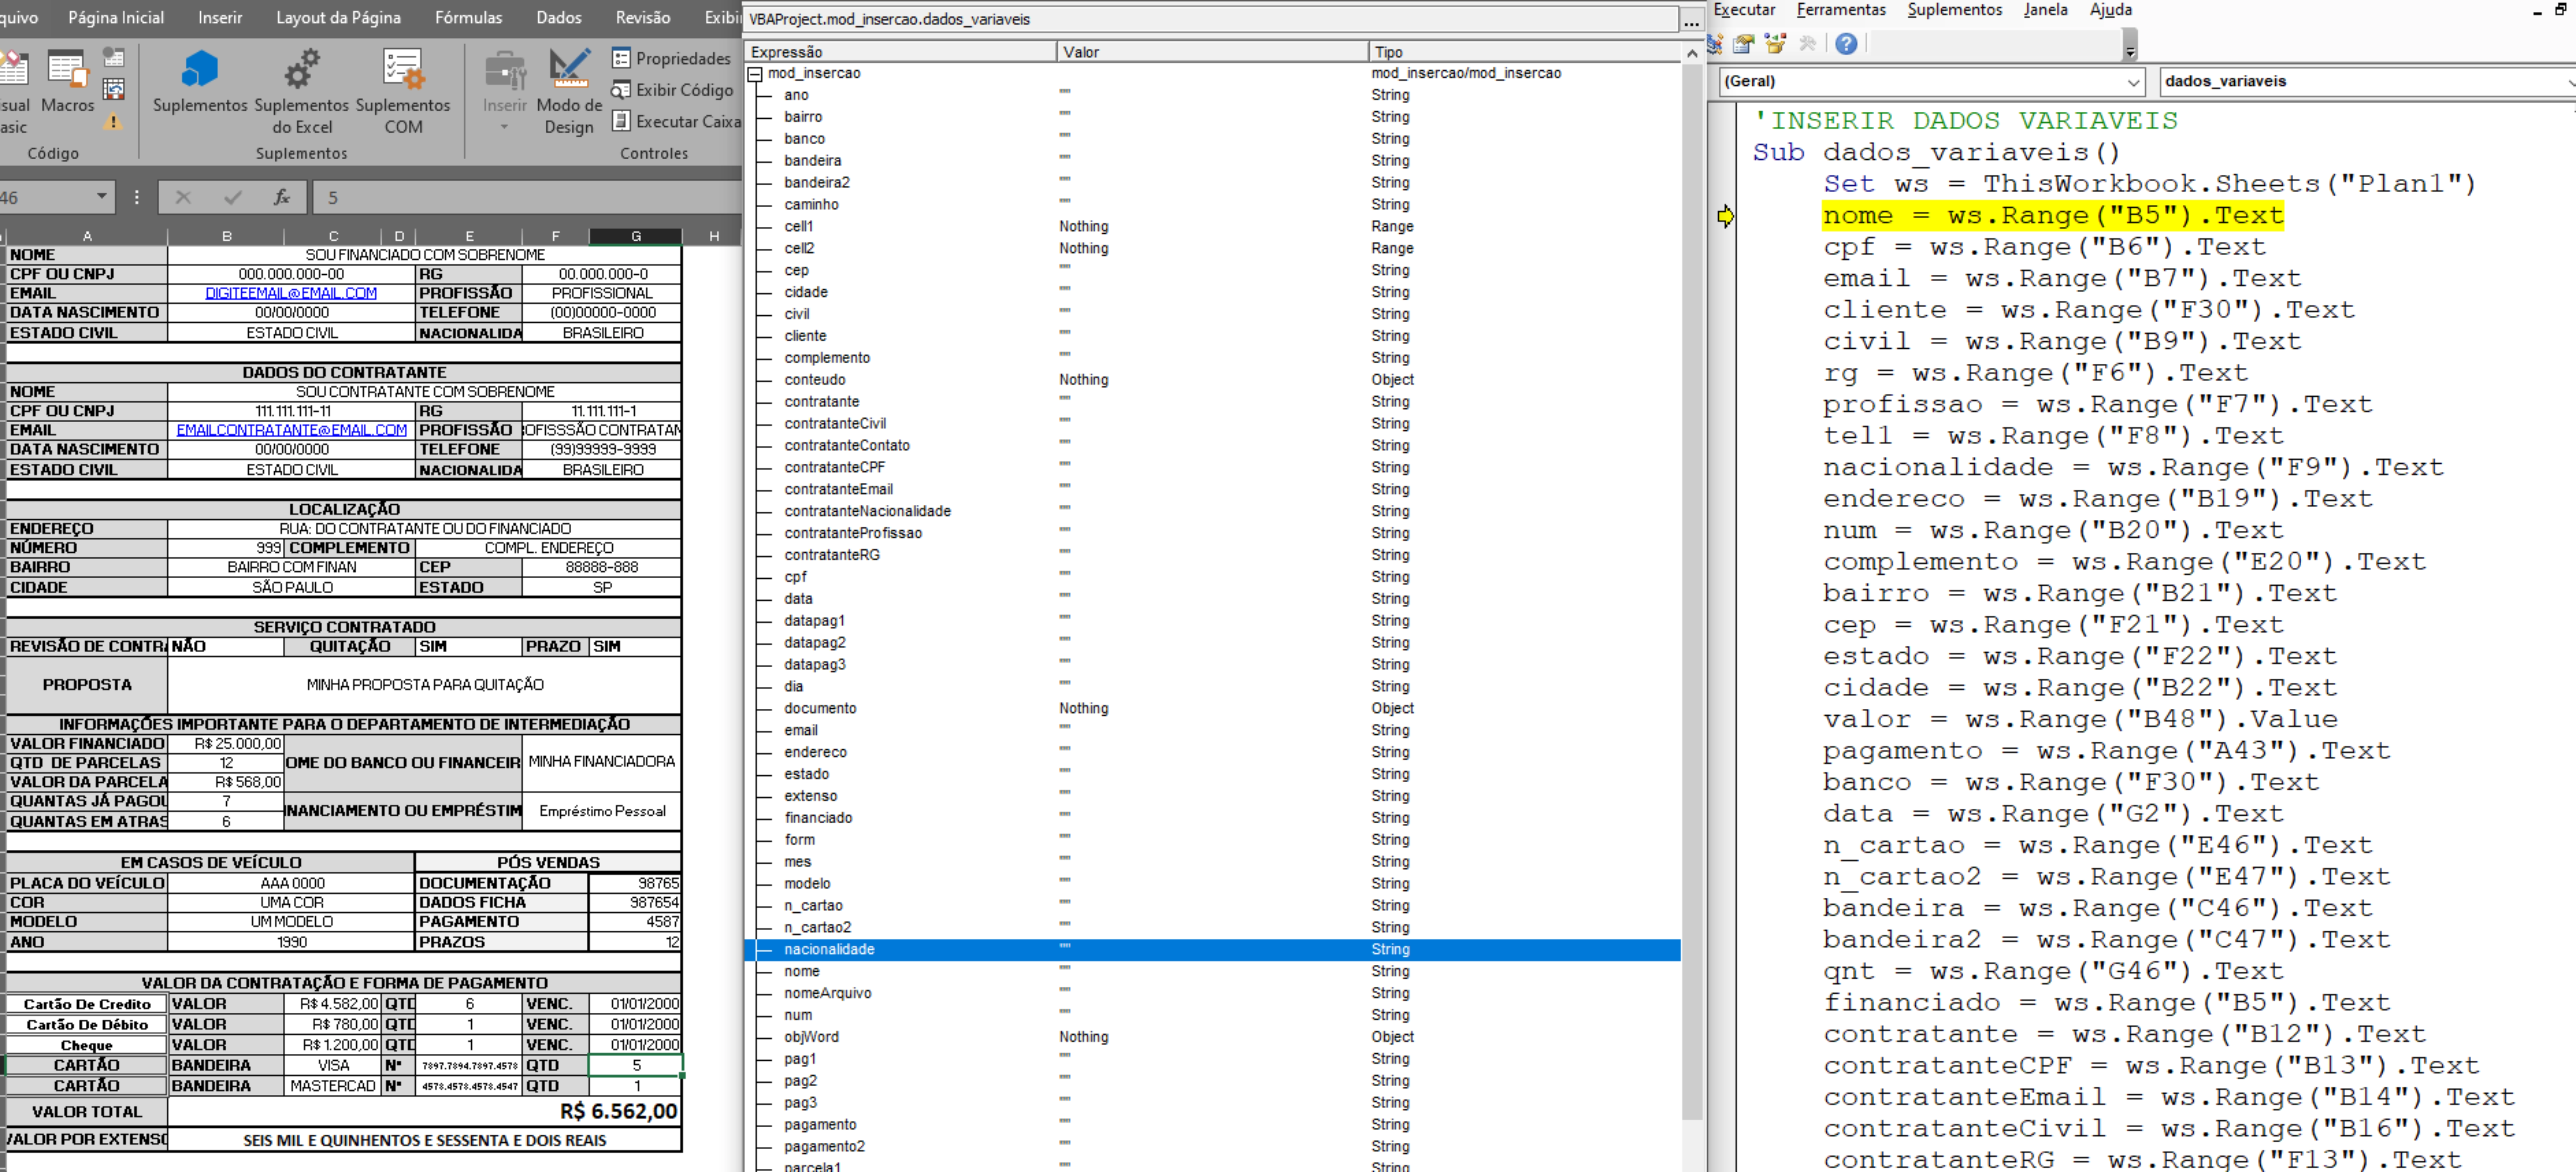Open the Properties Window icon in VBA toolbar
The image size is (2576, 1172).
pyautogui.click(x=1744, y=44)
